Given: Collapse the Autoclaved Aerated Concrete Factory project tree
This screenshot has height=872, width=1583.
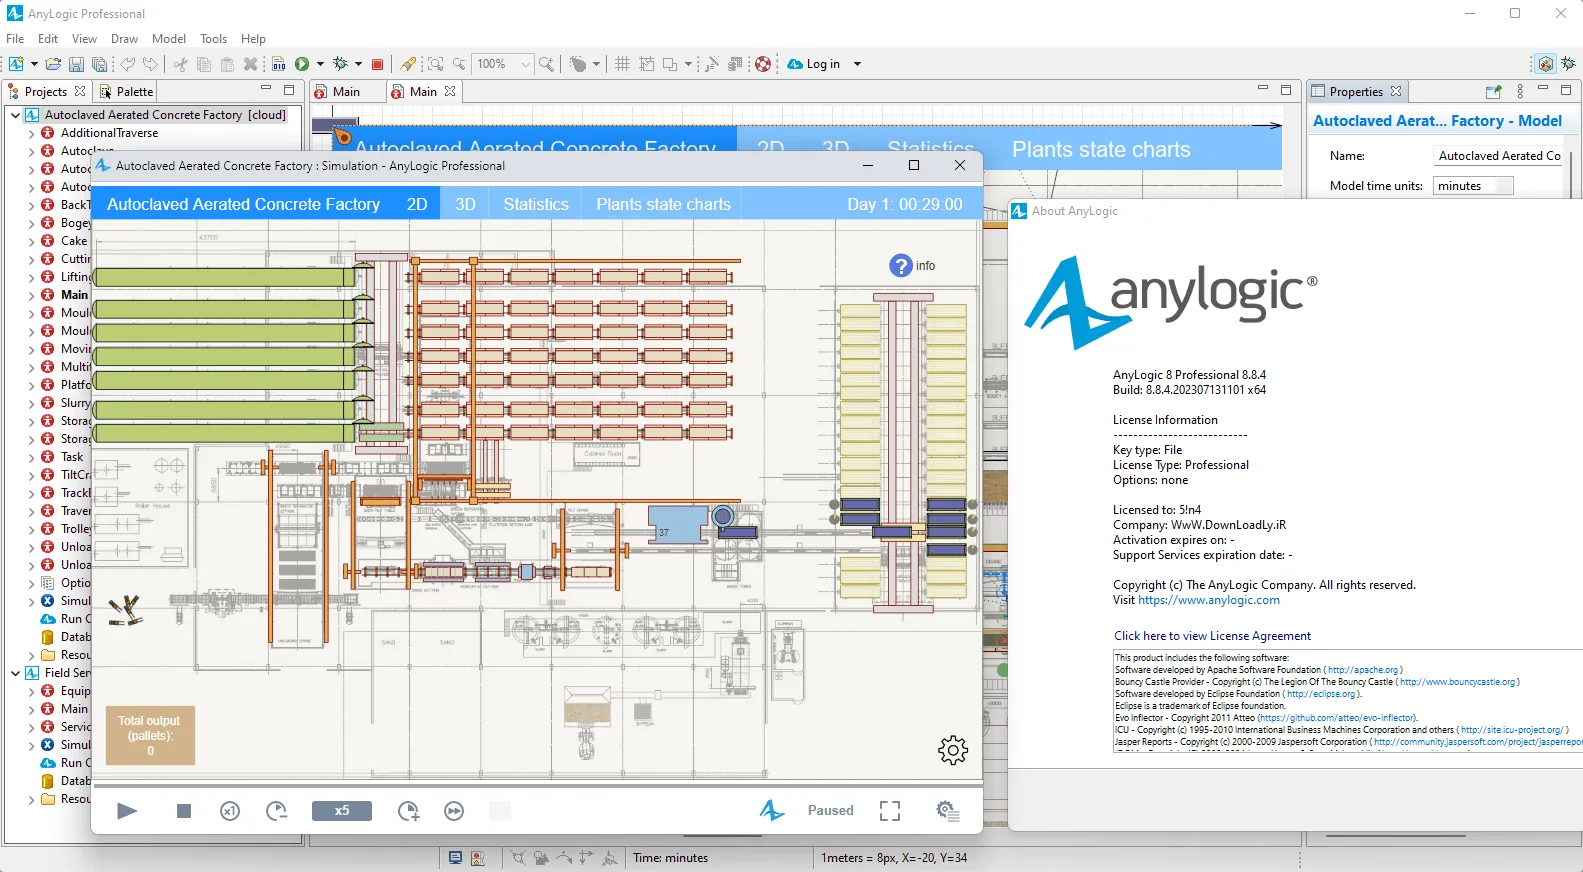Looking at the screenshot, I should [x=15, y=115].
